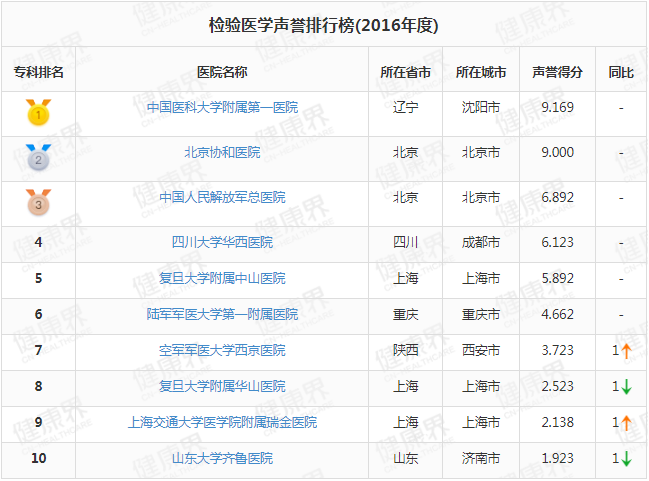649x481 pixels.
Task: Click the silver medal rank 2 icon
Action: tap(38, 157)
